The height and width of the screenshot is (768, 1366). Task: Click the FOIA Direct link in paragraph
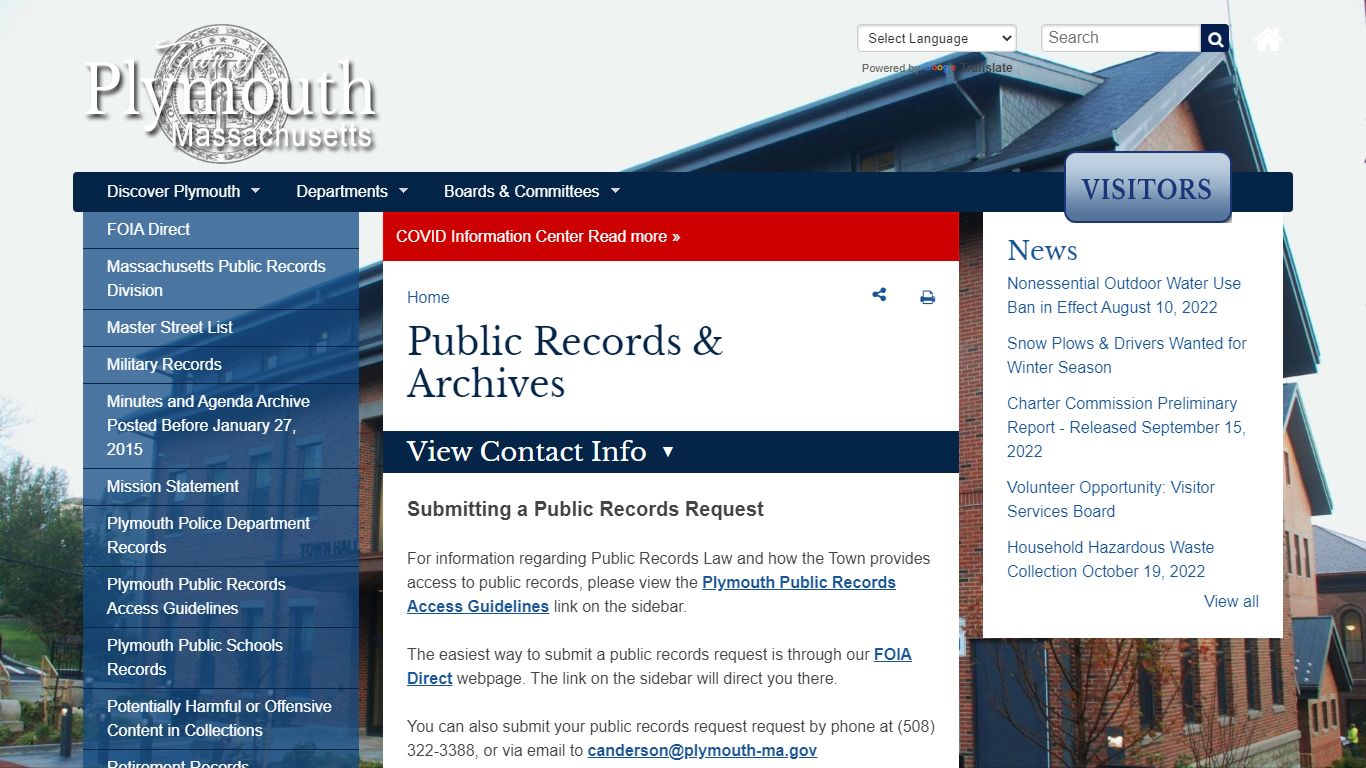tap(659, 666)
